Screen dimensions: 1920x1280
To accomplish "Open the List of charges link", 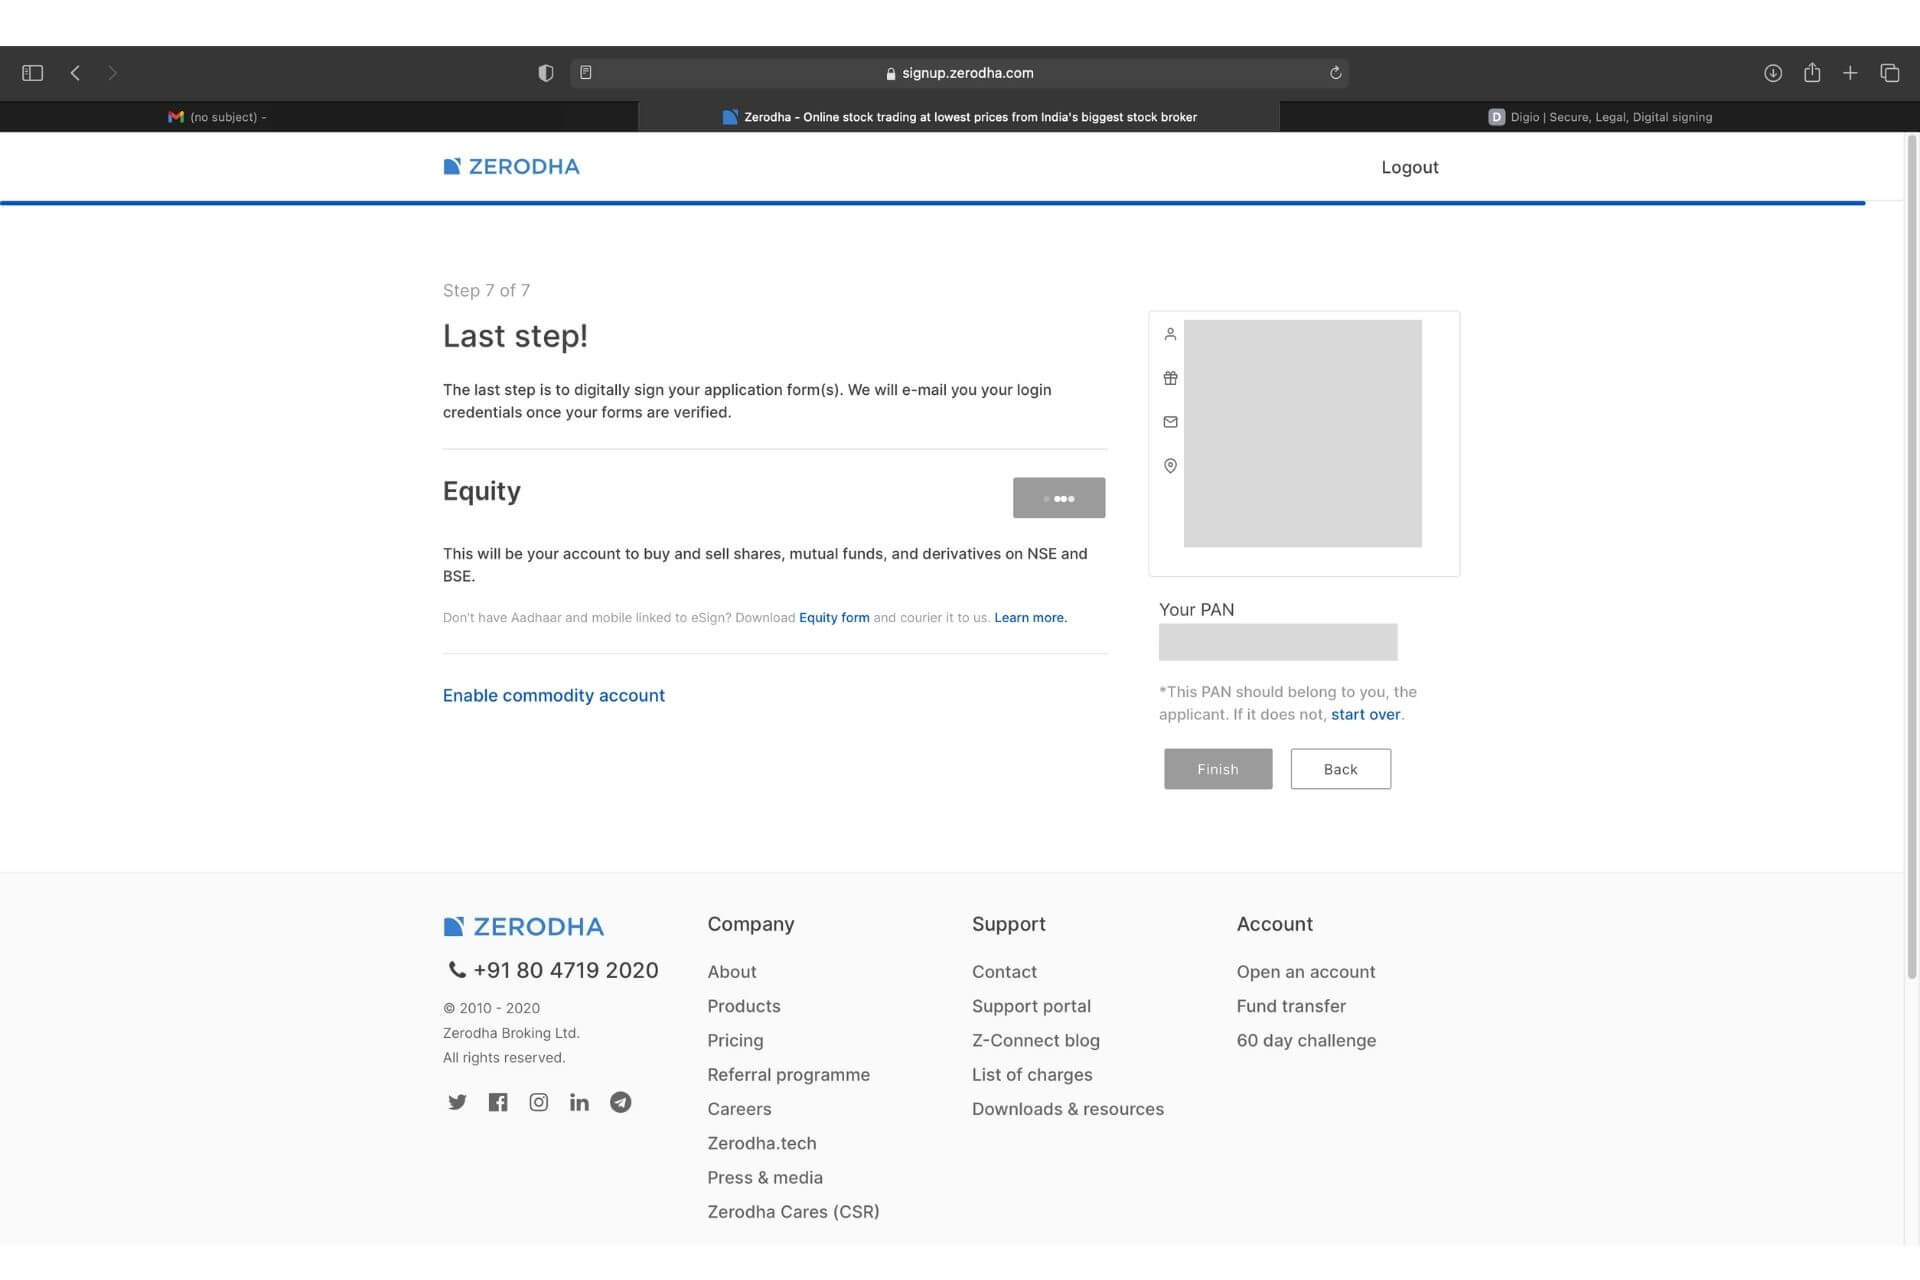I will pos(1032,1075).
